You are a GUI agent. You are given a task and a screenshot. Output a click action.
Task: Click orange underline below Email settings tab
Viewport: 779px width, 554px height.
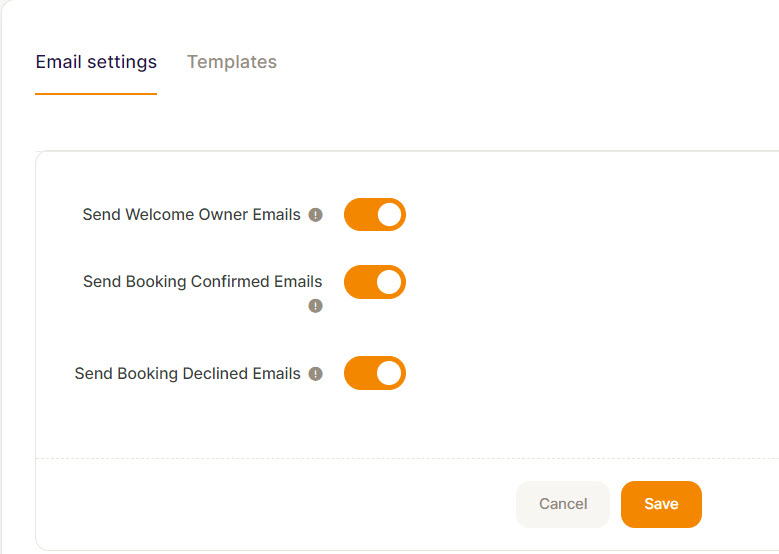pyautogui.click(x=96, y=93)
